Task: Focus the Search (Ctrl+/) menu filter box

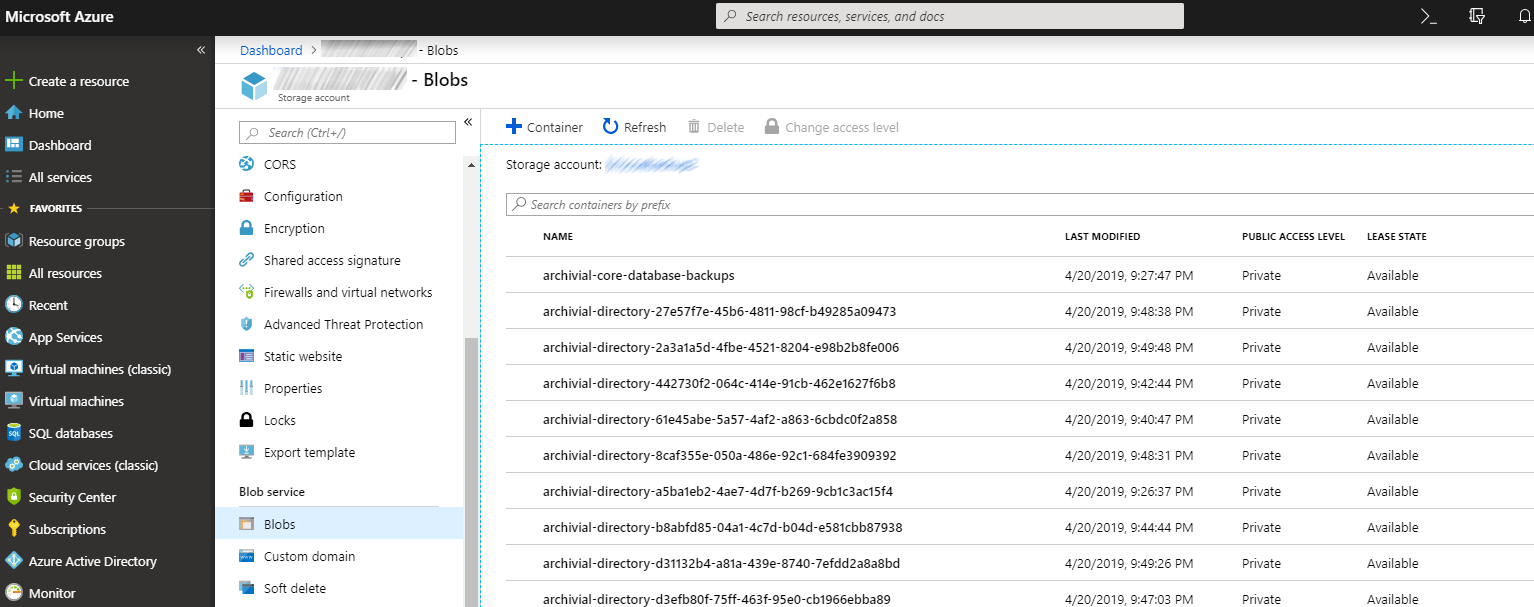Action: 347,132
